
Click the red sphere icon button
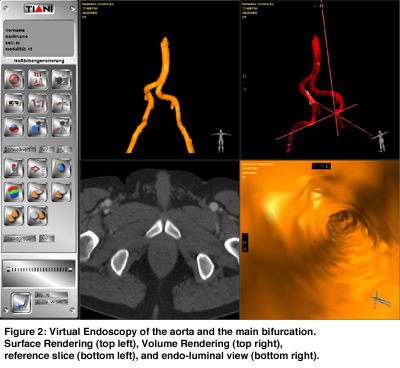pos(14,79)
